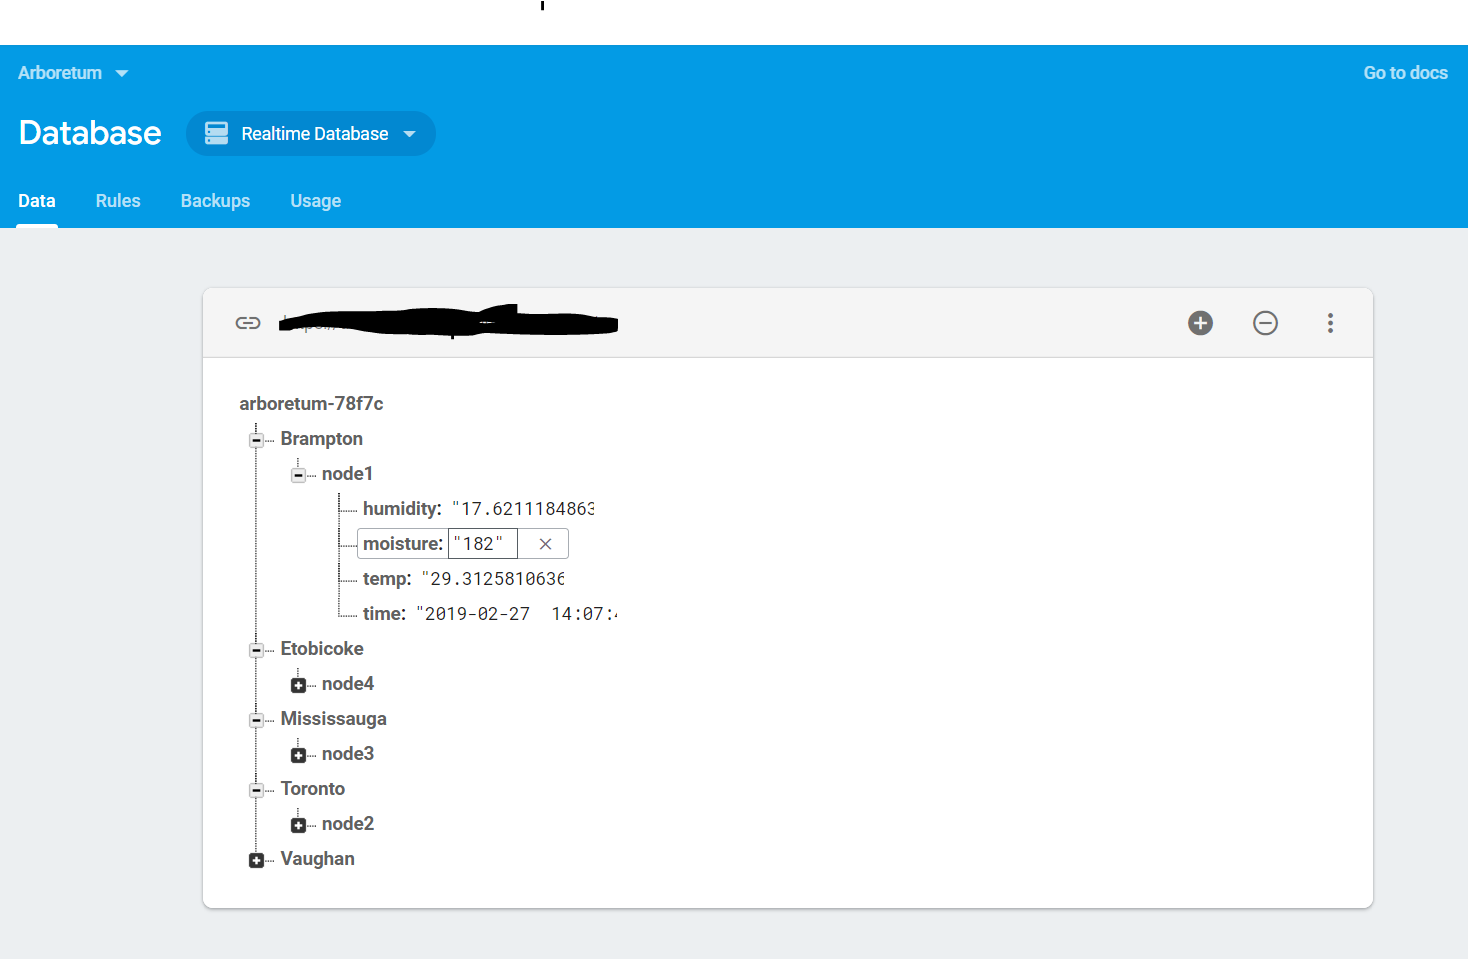Open the three-dot overflow menu
Image resolution: width=1468 pixels, height=959 pixels.
click(x=1330, y=323)
